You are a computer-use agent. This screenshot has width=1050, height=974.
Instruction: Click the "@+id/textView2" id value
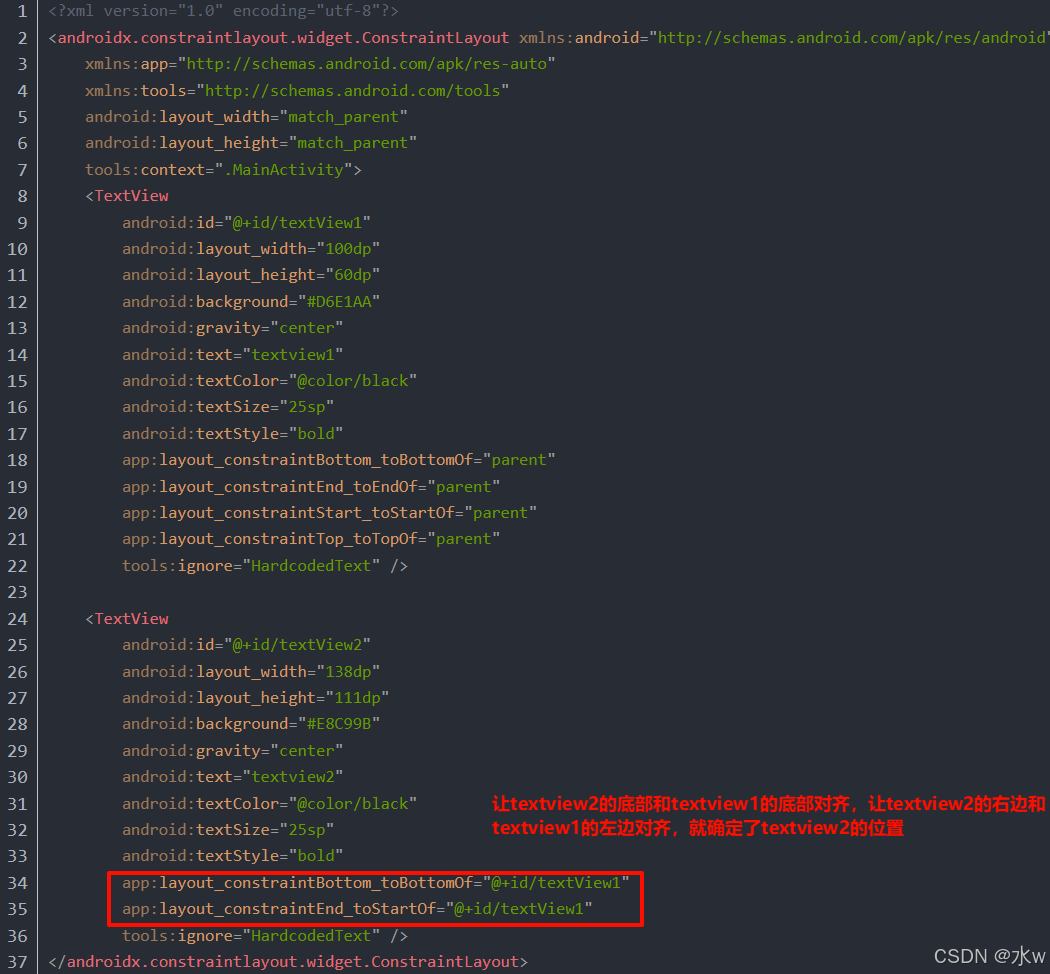pyautogui.click(x=297, y=645)
